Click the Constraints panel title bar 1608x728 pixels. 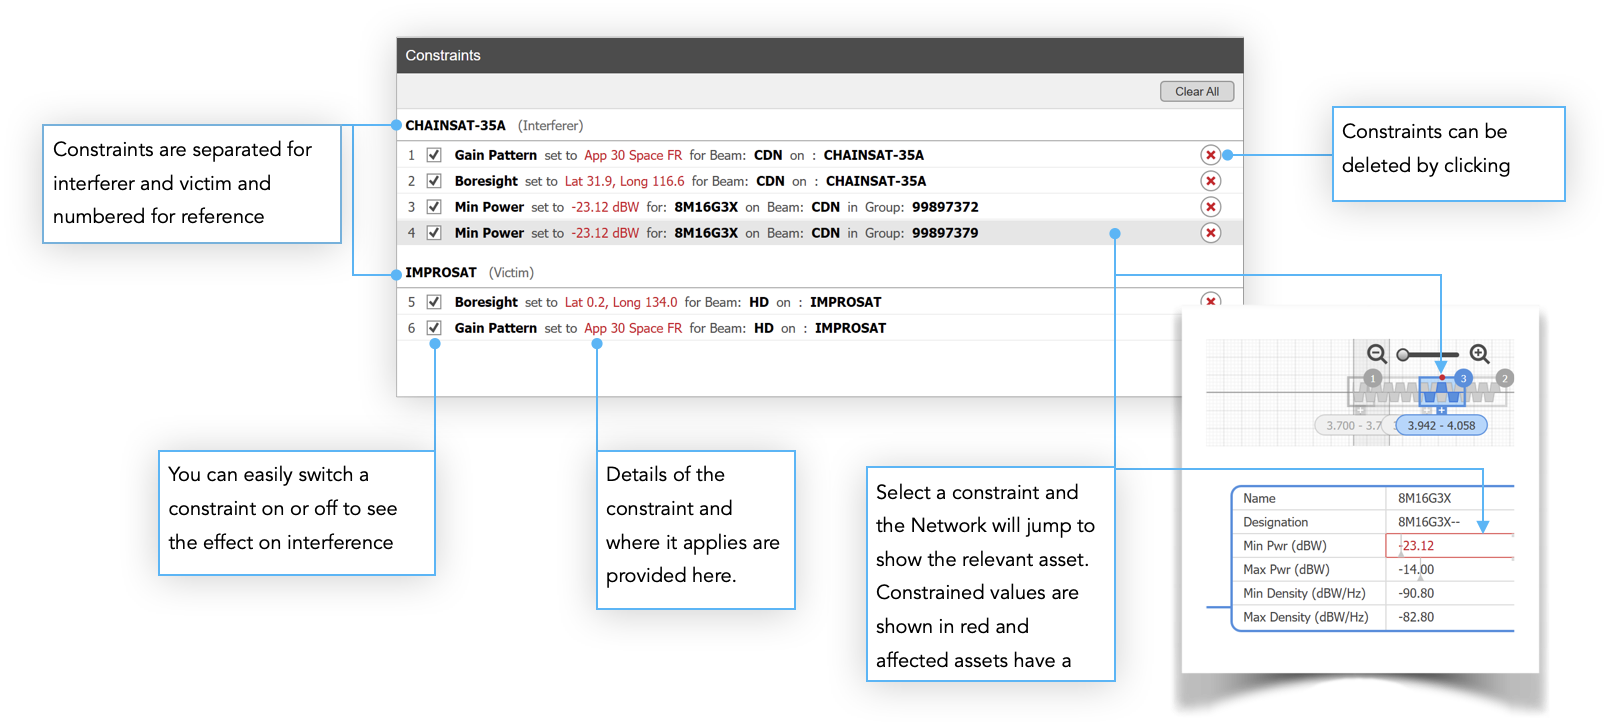[820, 55]
